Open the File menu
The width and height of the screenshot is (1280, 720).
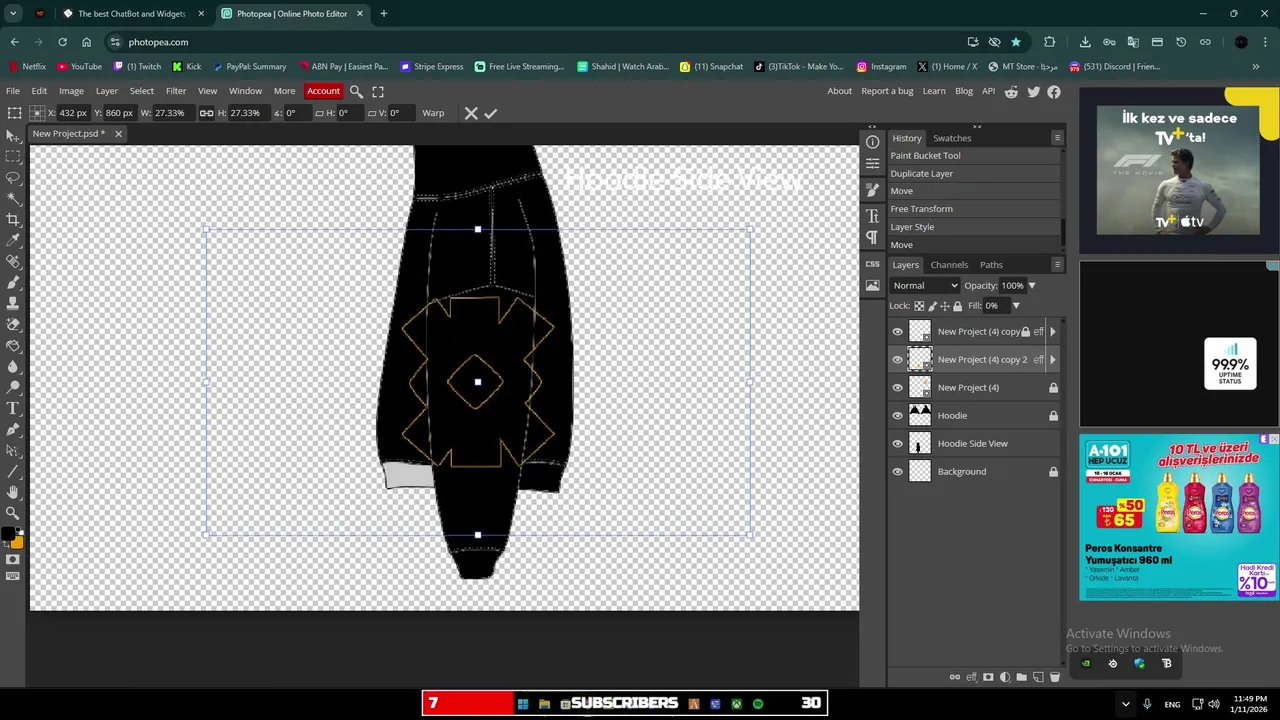pos(13,91)
